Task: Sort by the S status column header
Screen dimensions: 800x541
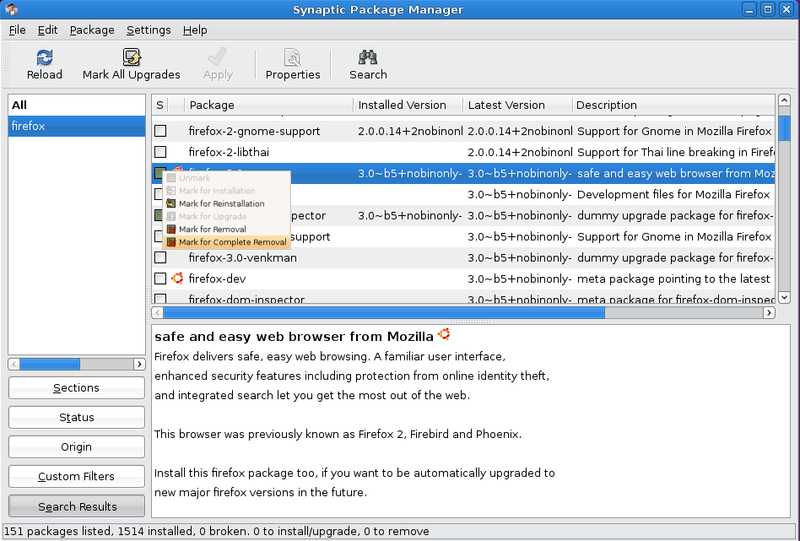Action: [x=160, y=105]
